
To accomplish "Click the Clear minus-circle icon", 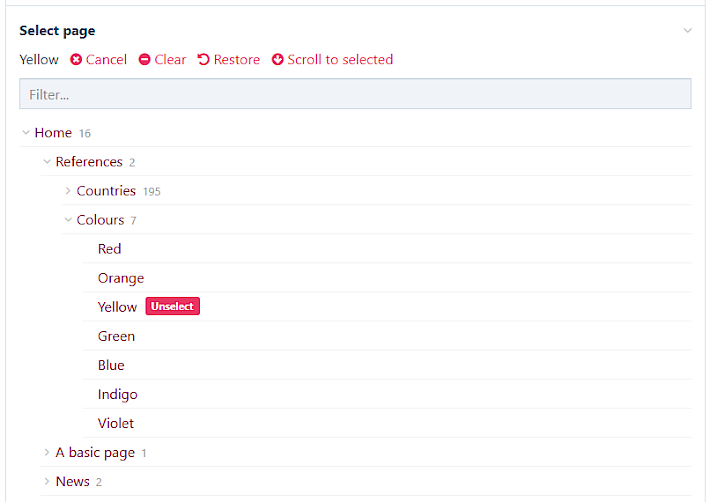I will (145, 60).
